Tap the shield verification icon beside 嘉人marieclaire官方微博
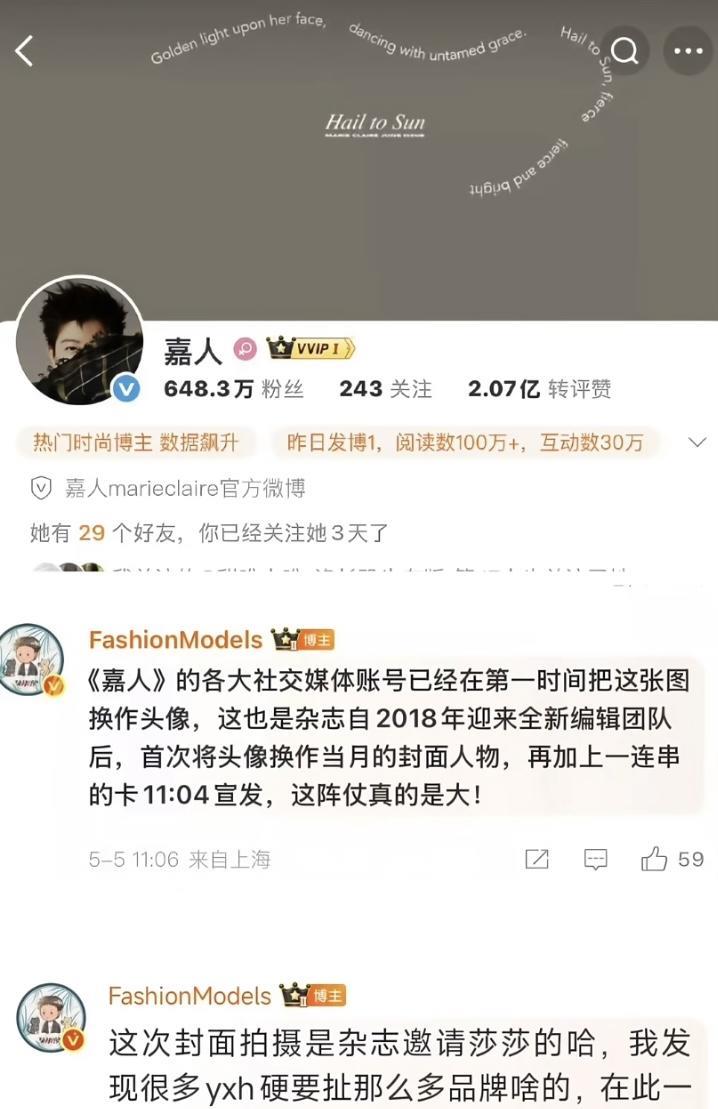This screenshot has width=718, height=1109. (41, 488)
